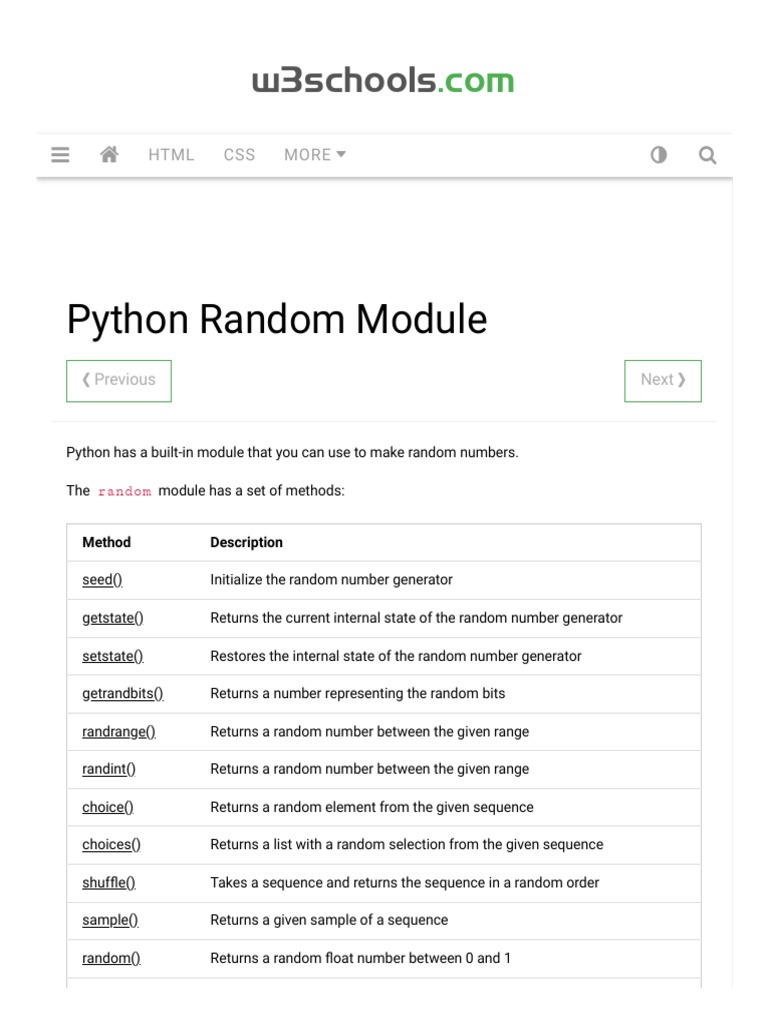Open the choices() method link
Screen dimensions: 768x1024
tap(112, 845)
